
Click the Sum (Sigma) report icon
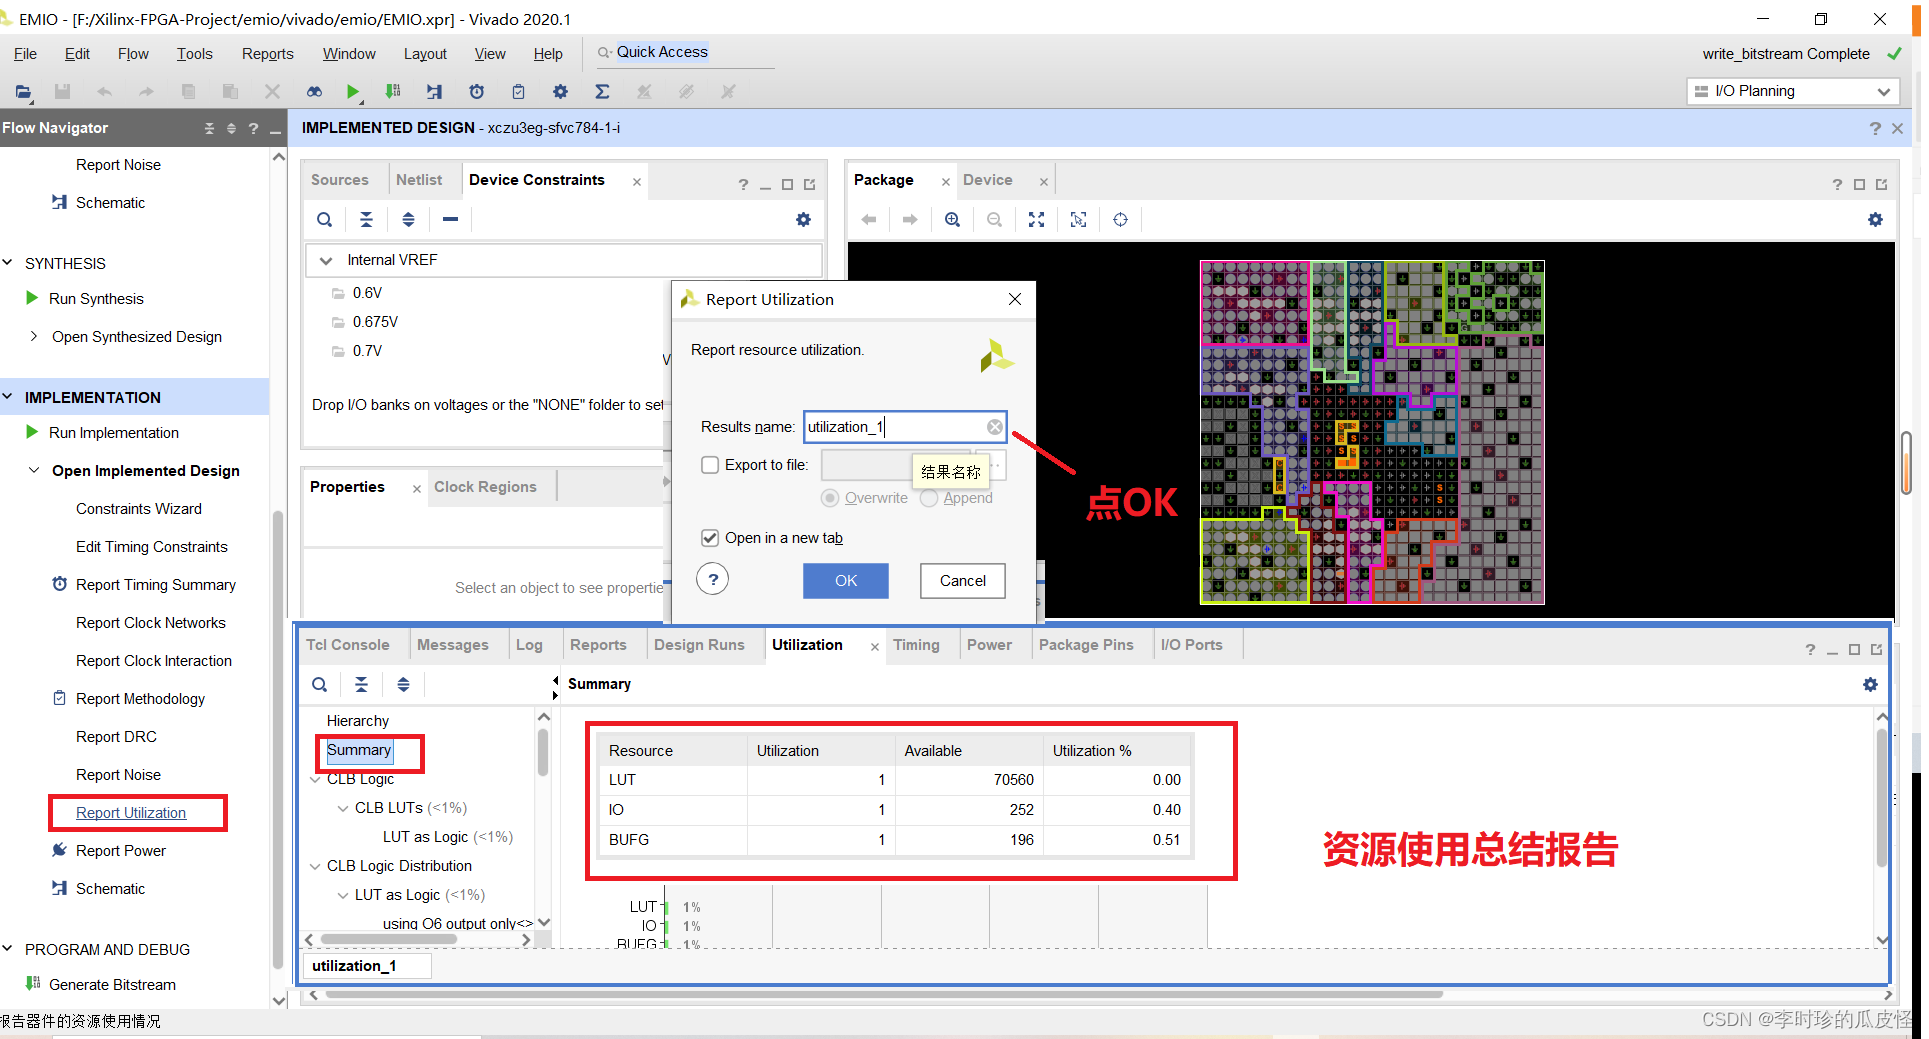click(x=602, y=91)
